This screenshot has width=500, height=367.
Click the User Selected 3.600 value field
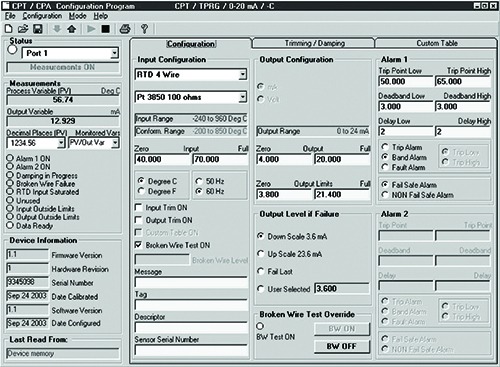tap(342, 289)
